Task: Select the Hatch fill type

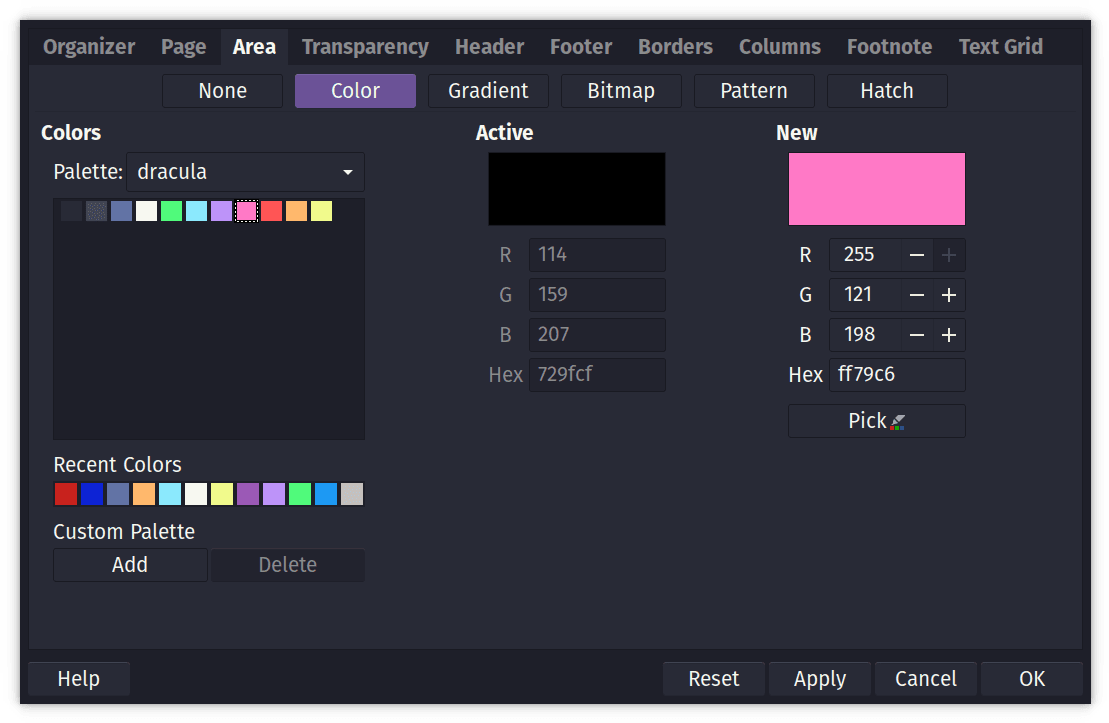Action: point(886,90)
